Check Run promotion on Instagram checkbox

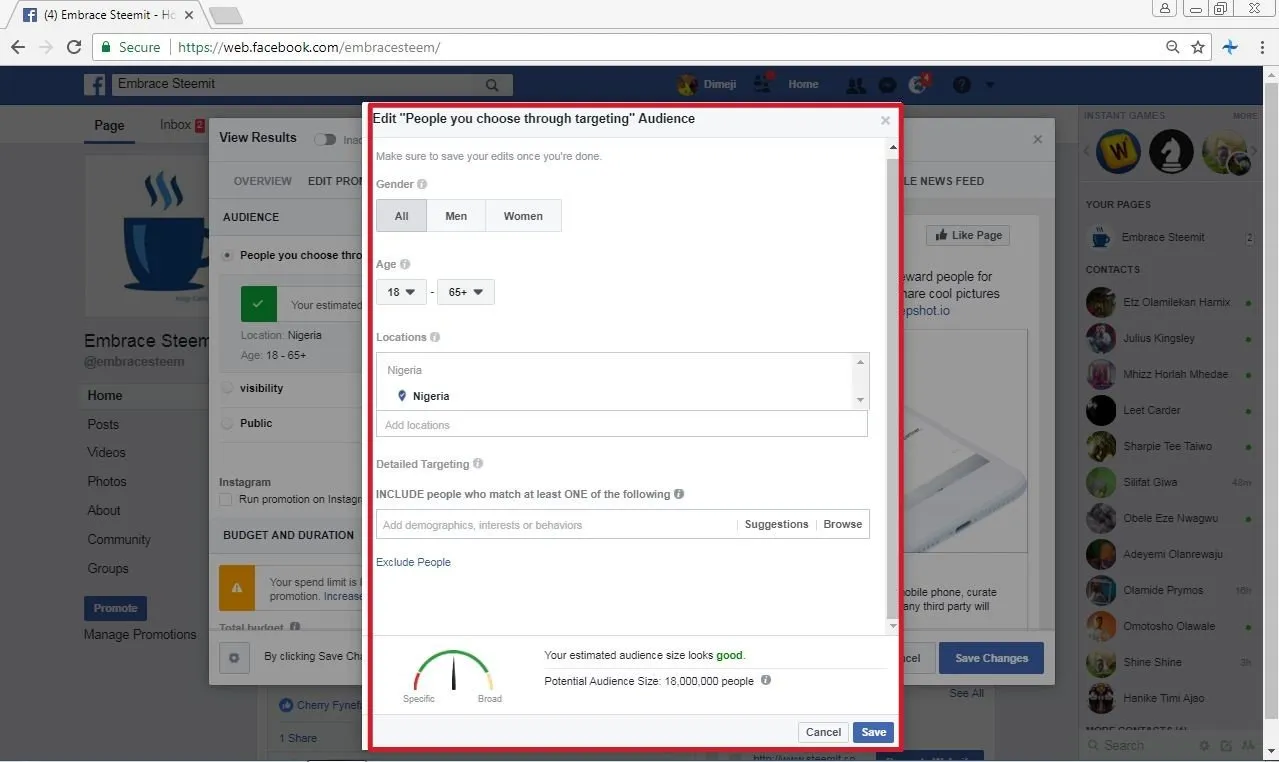click(226, 499)
